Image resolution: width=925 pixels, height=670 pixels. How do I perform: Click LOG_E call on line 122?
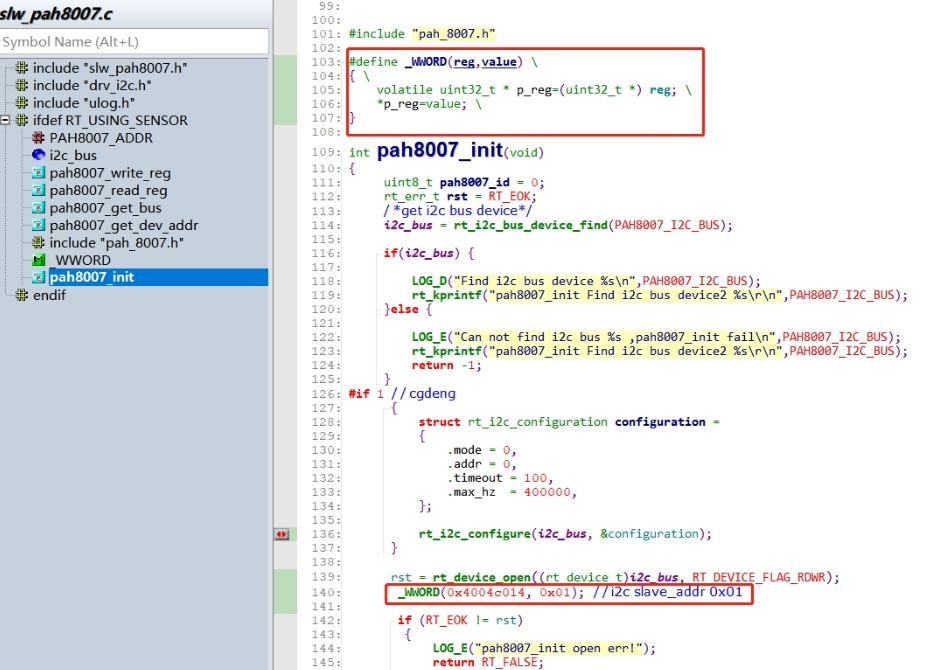point(429,337)
